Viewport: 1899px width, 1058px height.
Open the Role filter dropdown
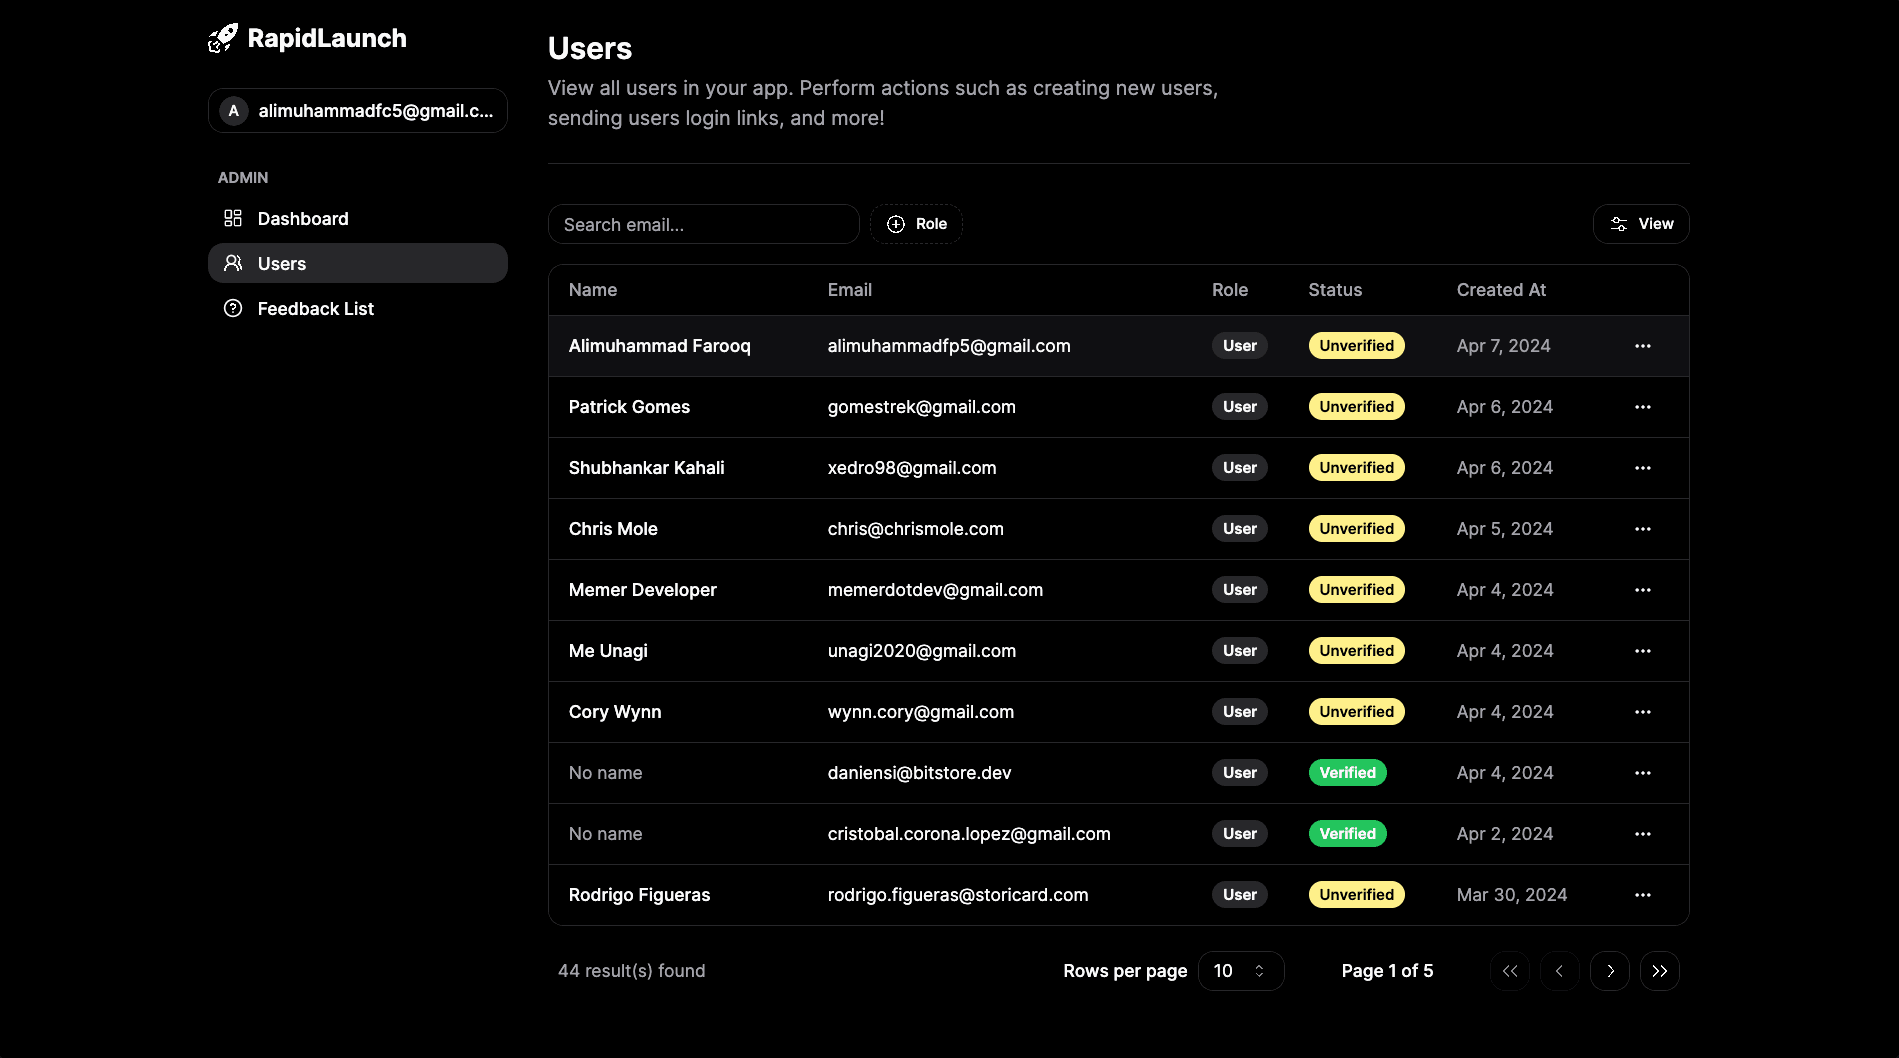coord(916,224)
